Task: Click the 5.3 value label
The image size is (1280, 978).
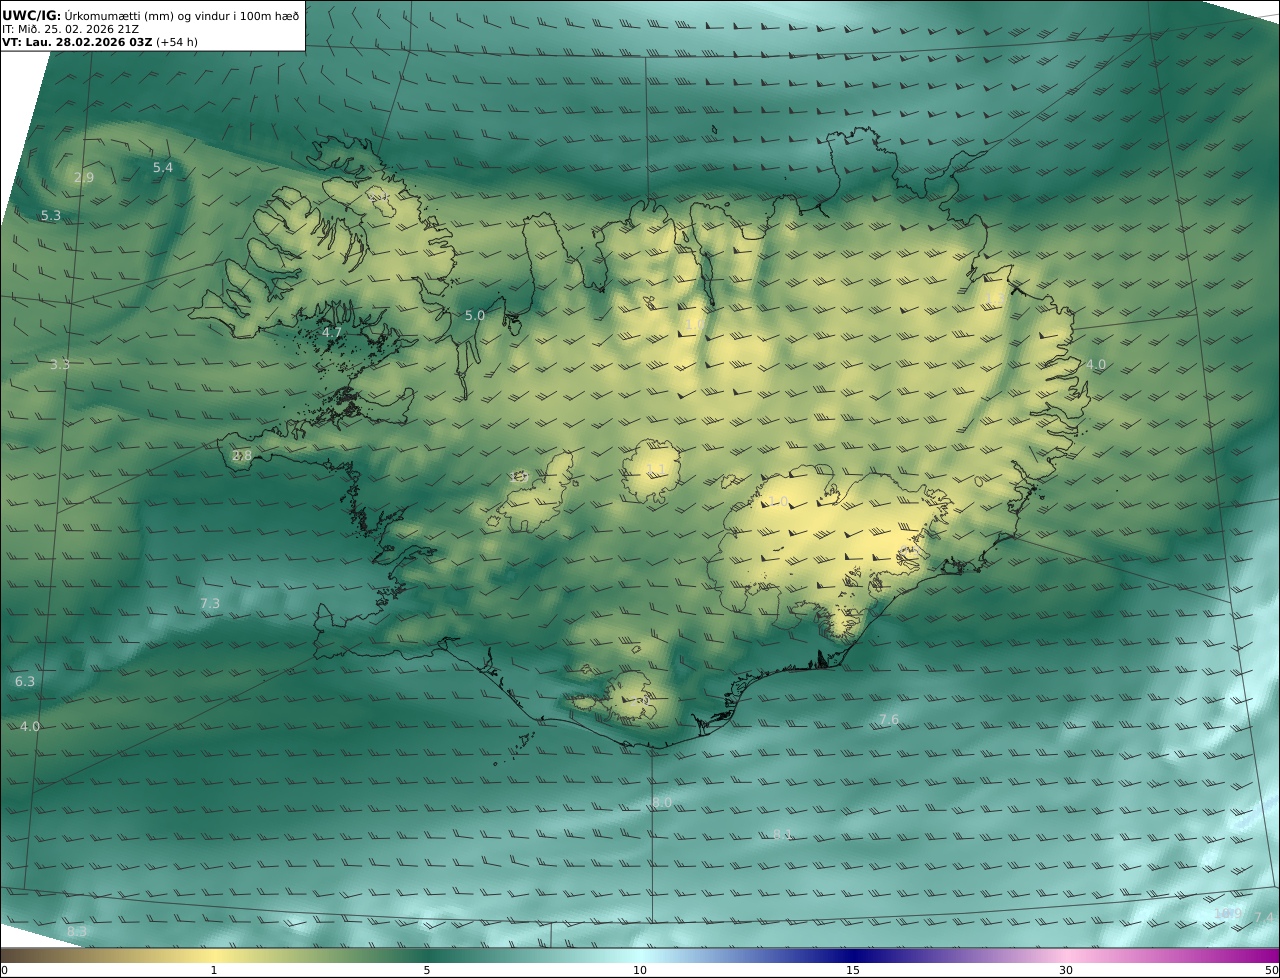Action: [50, 216]
